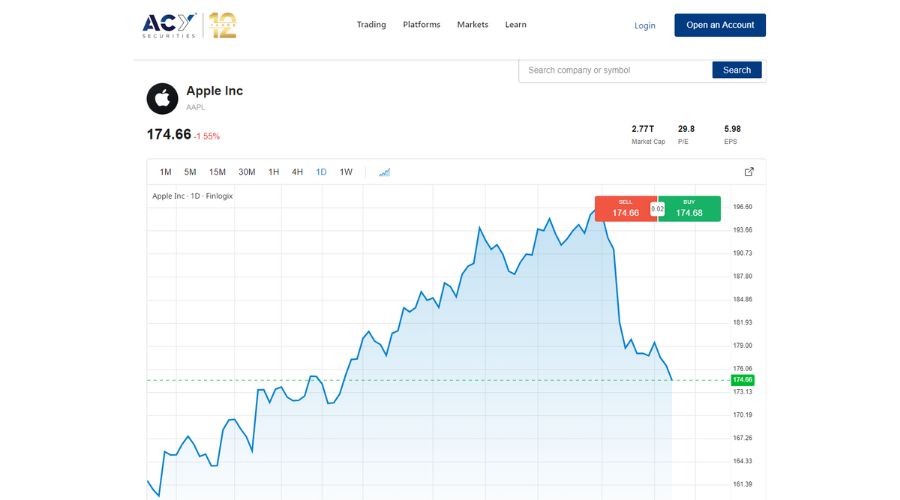This screenshot has height=500, width=900.
Task: Expand the Platforms menu
Action: [421, 25]
